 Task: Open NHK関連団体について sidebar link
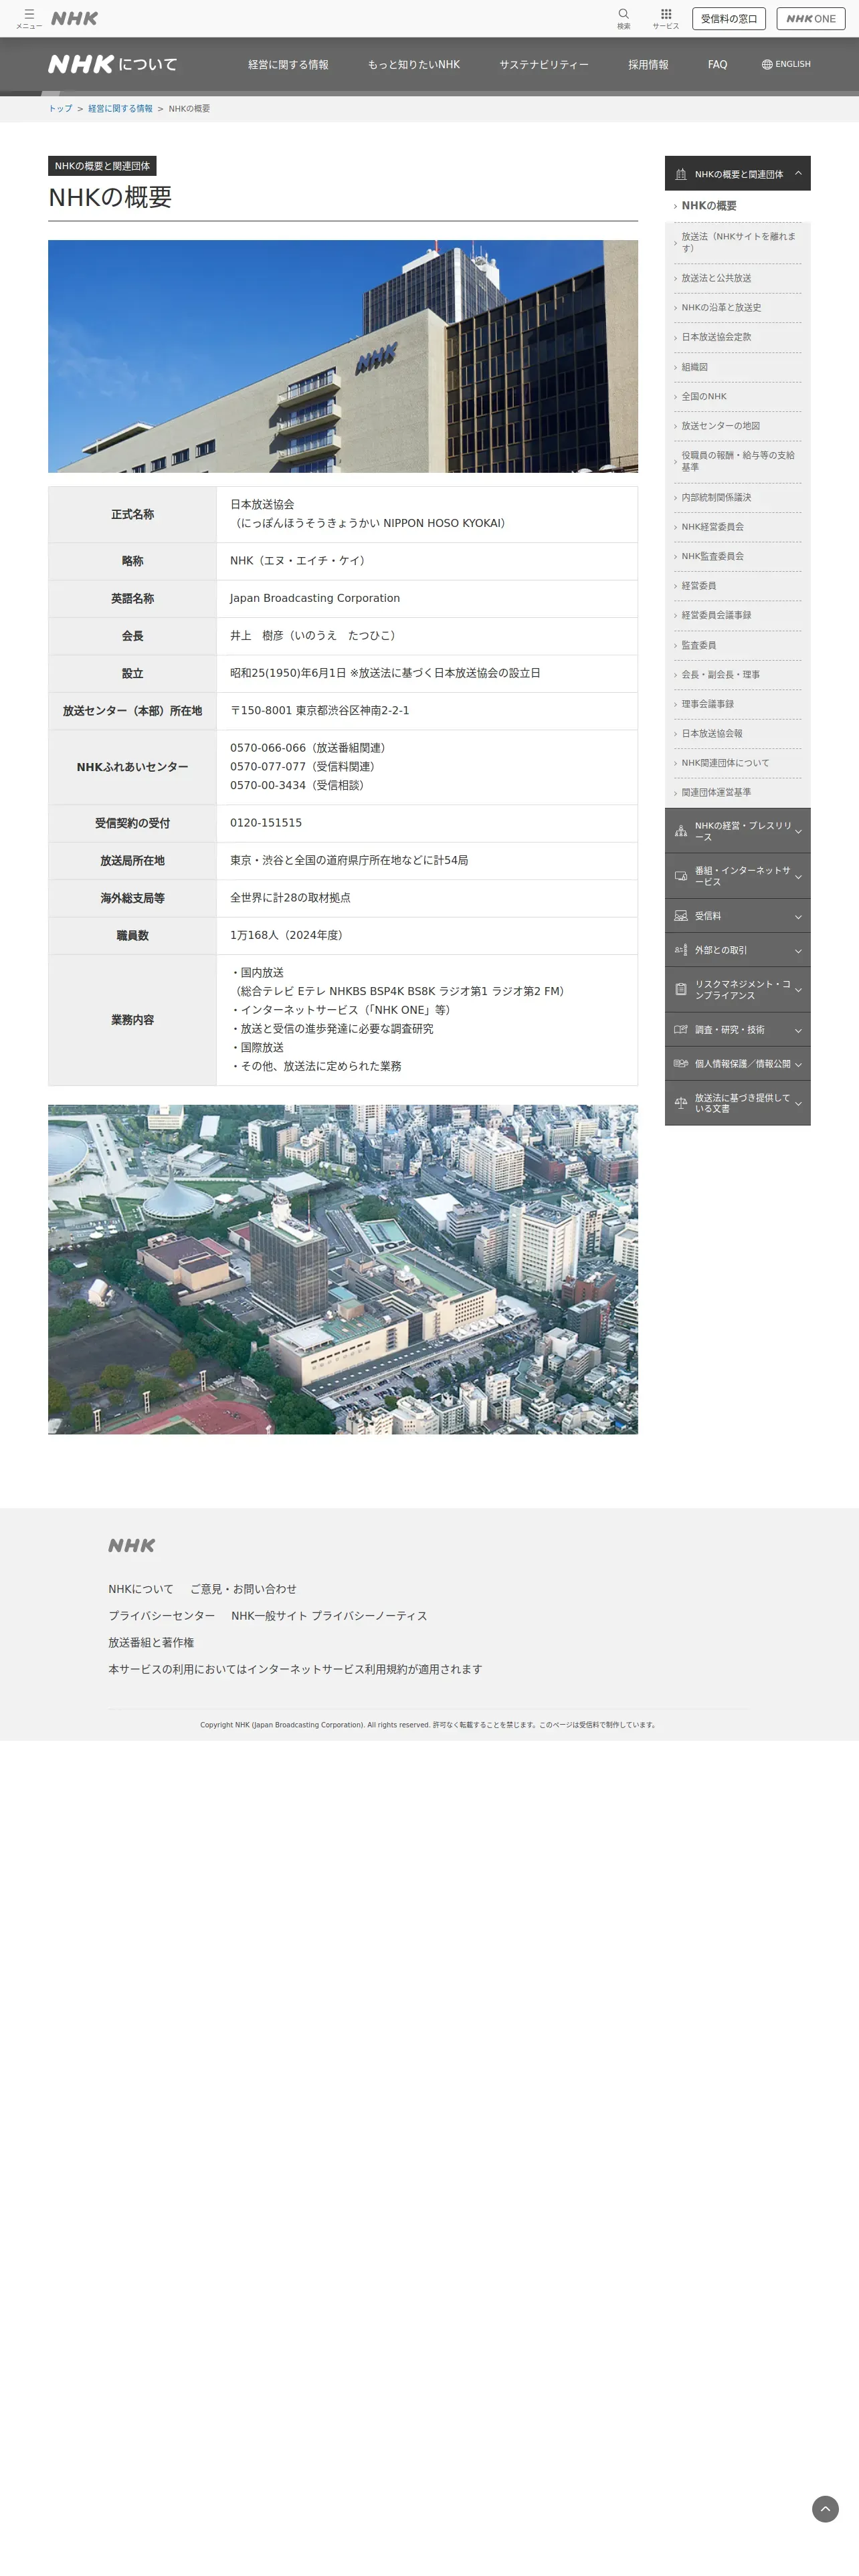pos(725,763)
